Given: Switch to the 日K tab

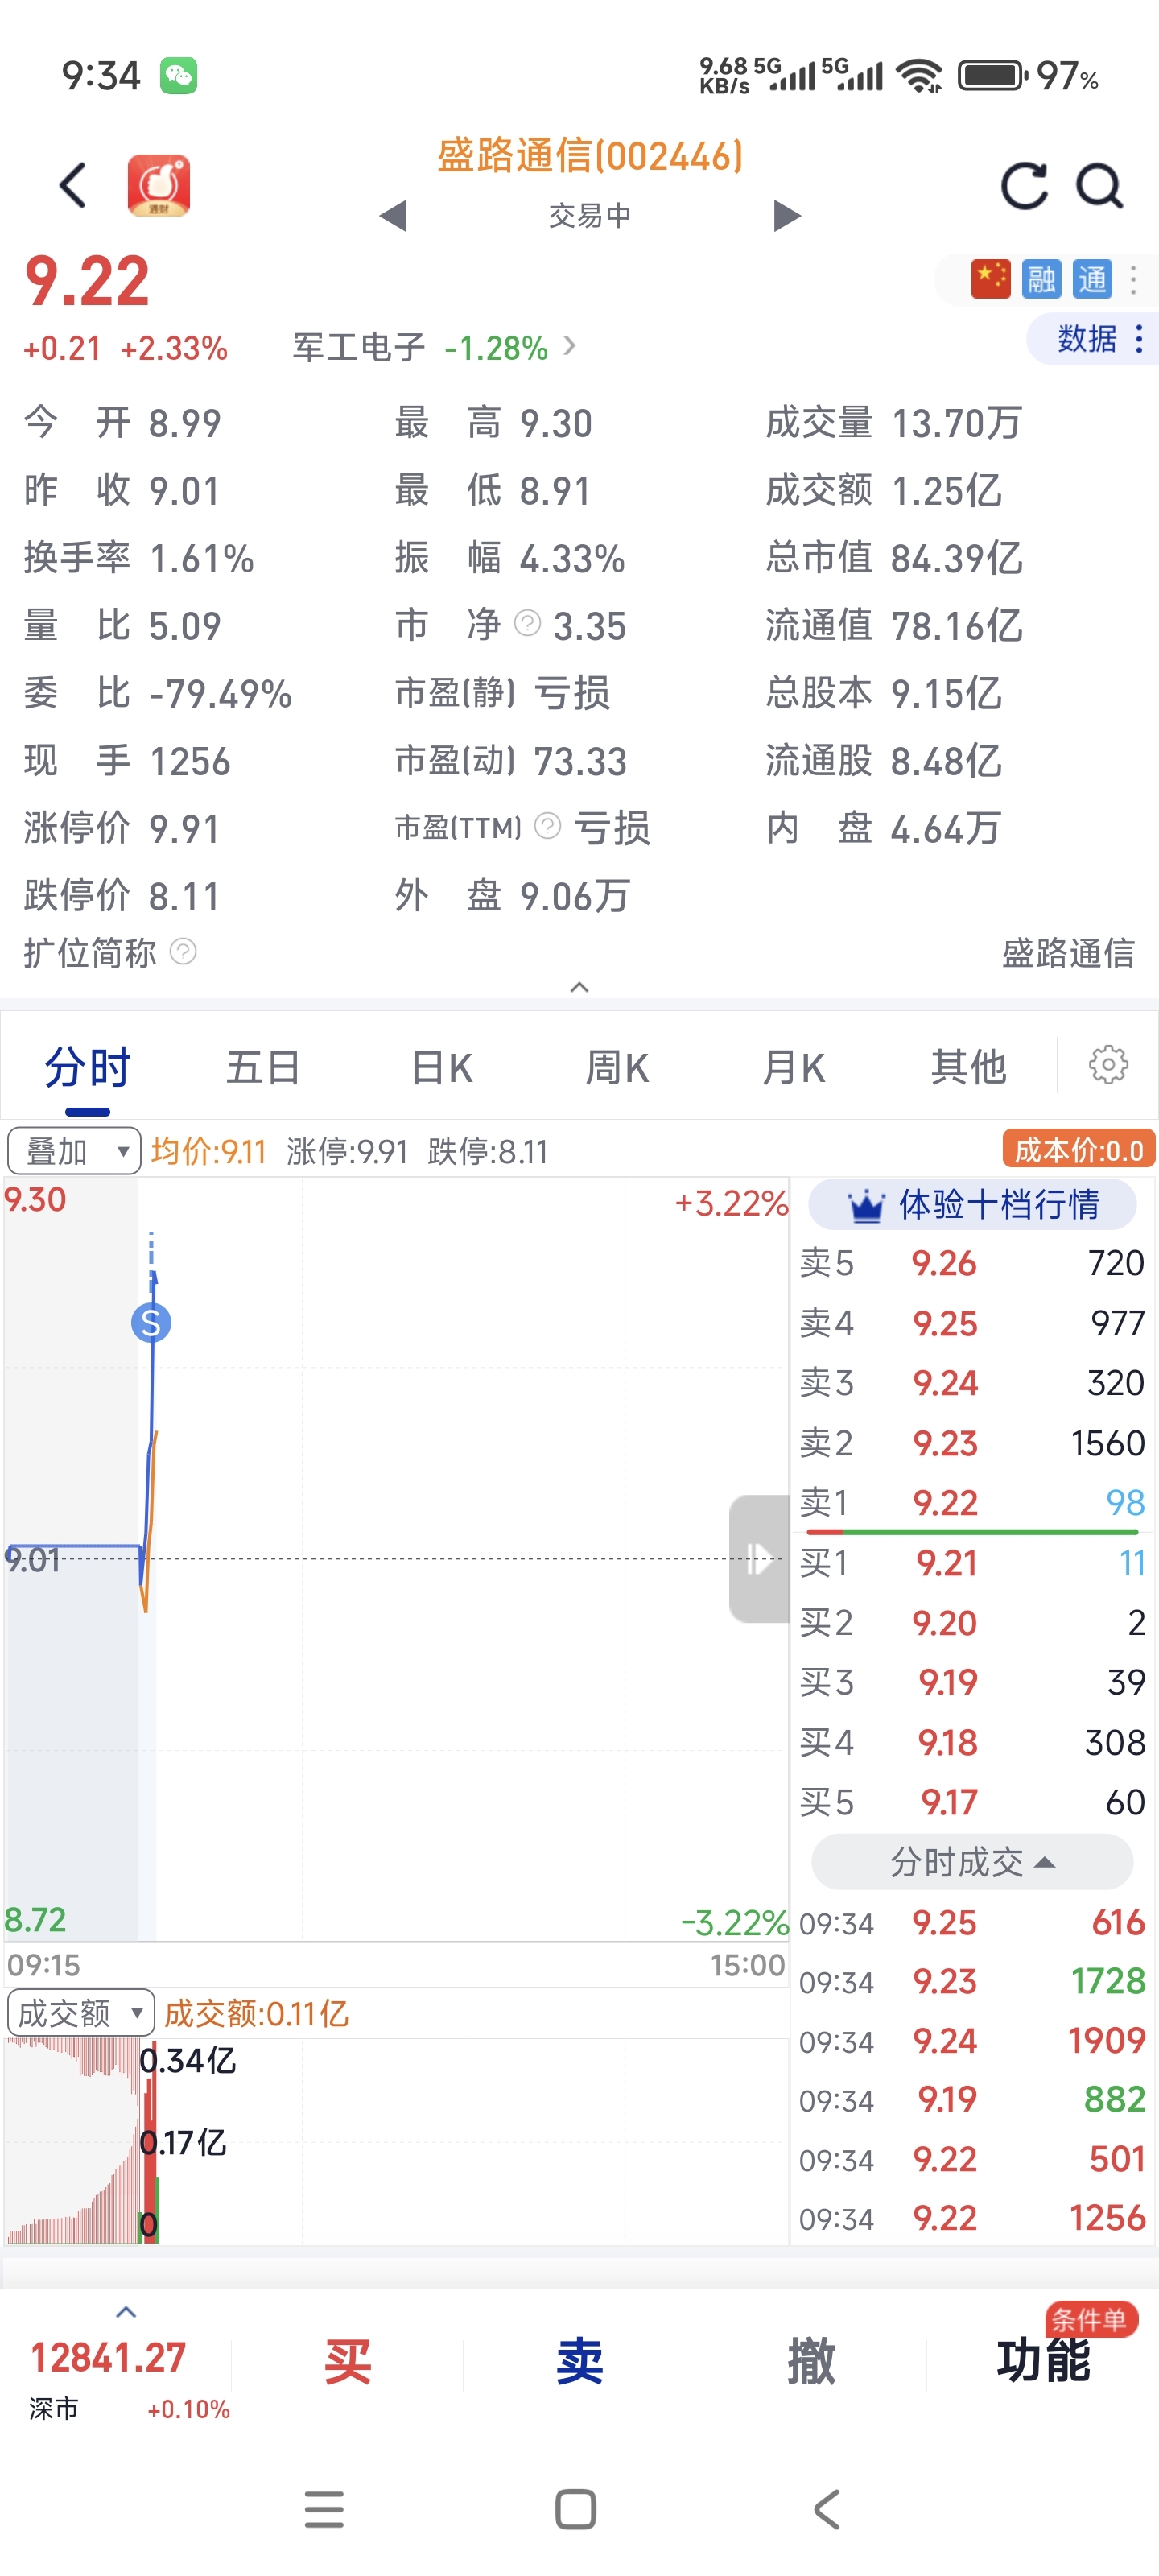Looking at the screenshot, I should (441, 1067).
